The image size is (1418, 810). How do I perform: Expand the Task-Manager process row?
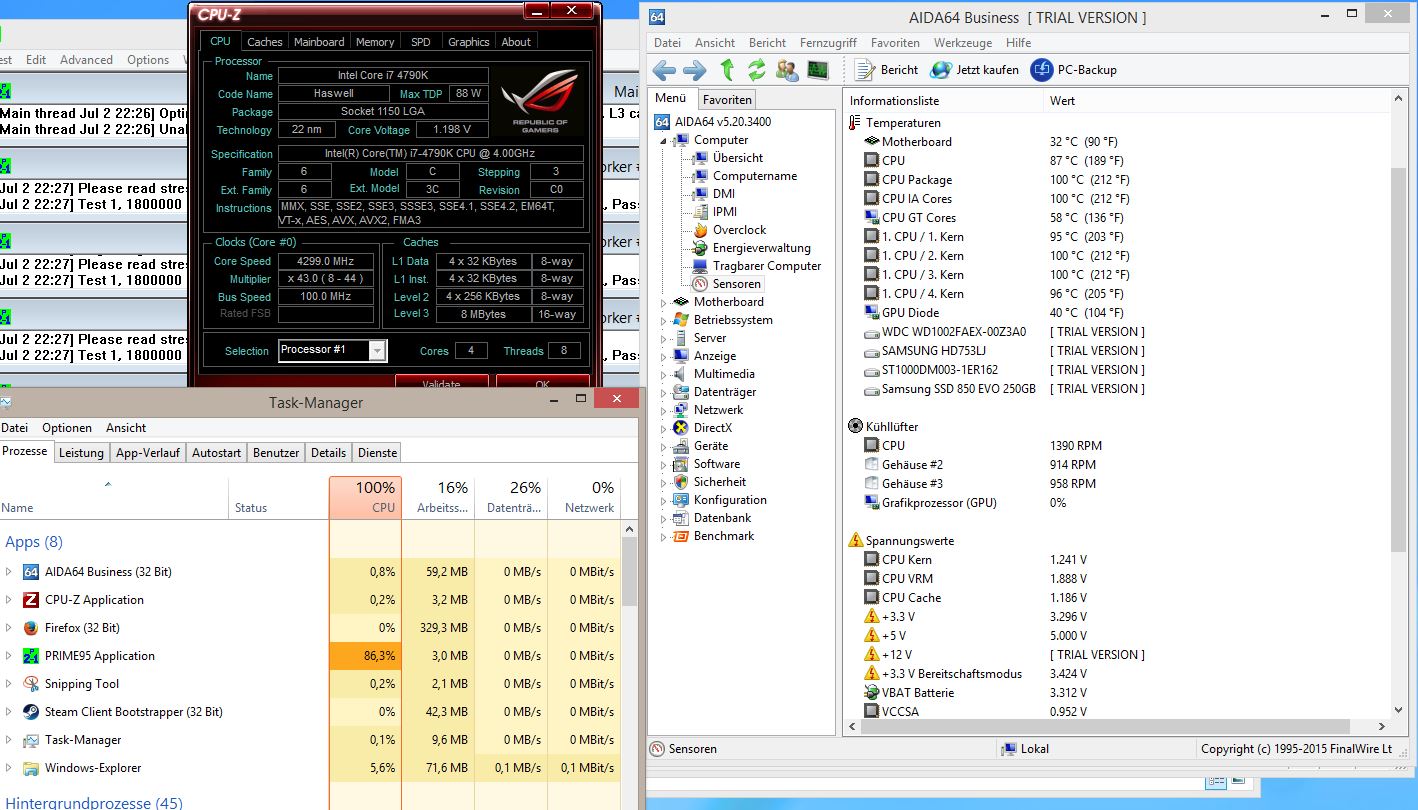tap(9, 740)
